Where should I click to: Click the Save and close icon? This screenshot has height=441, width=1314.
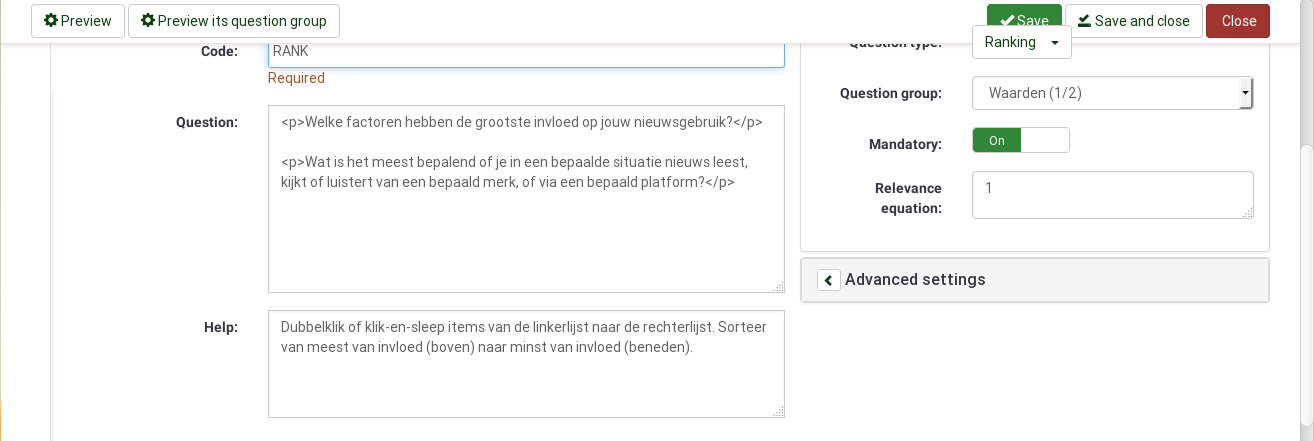tap(1084, 21)
